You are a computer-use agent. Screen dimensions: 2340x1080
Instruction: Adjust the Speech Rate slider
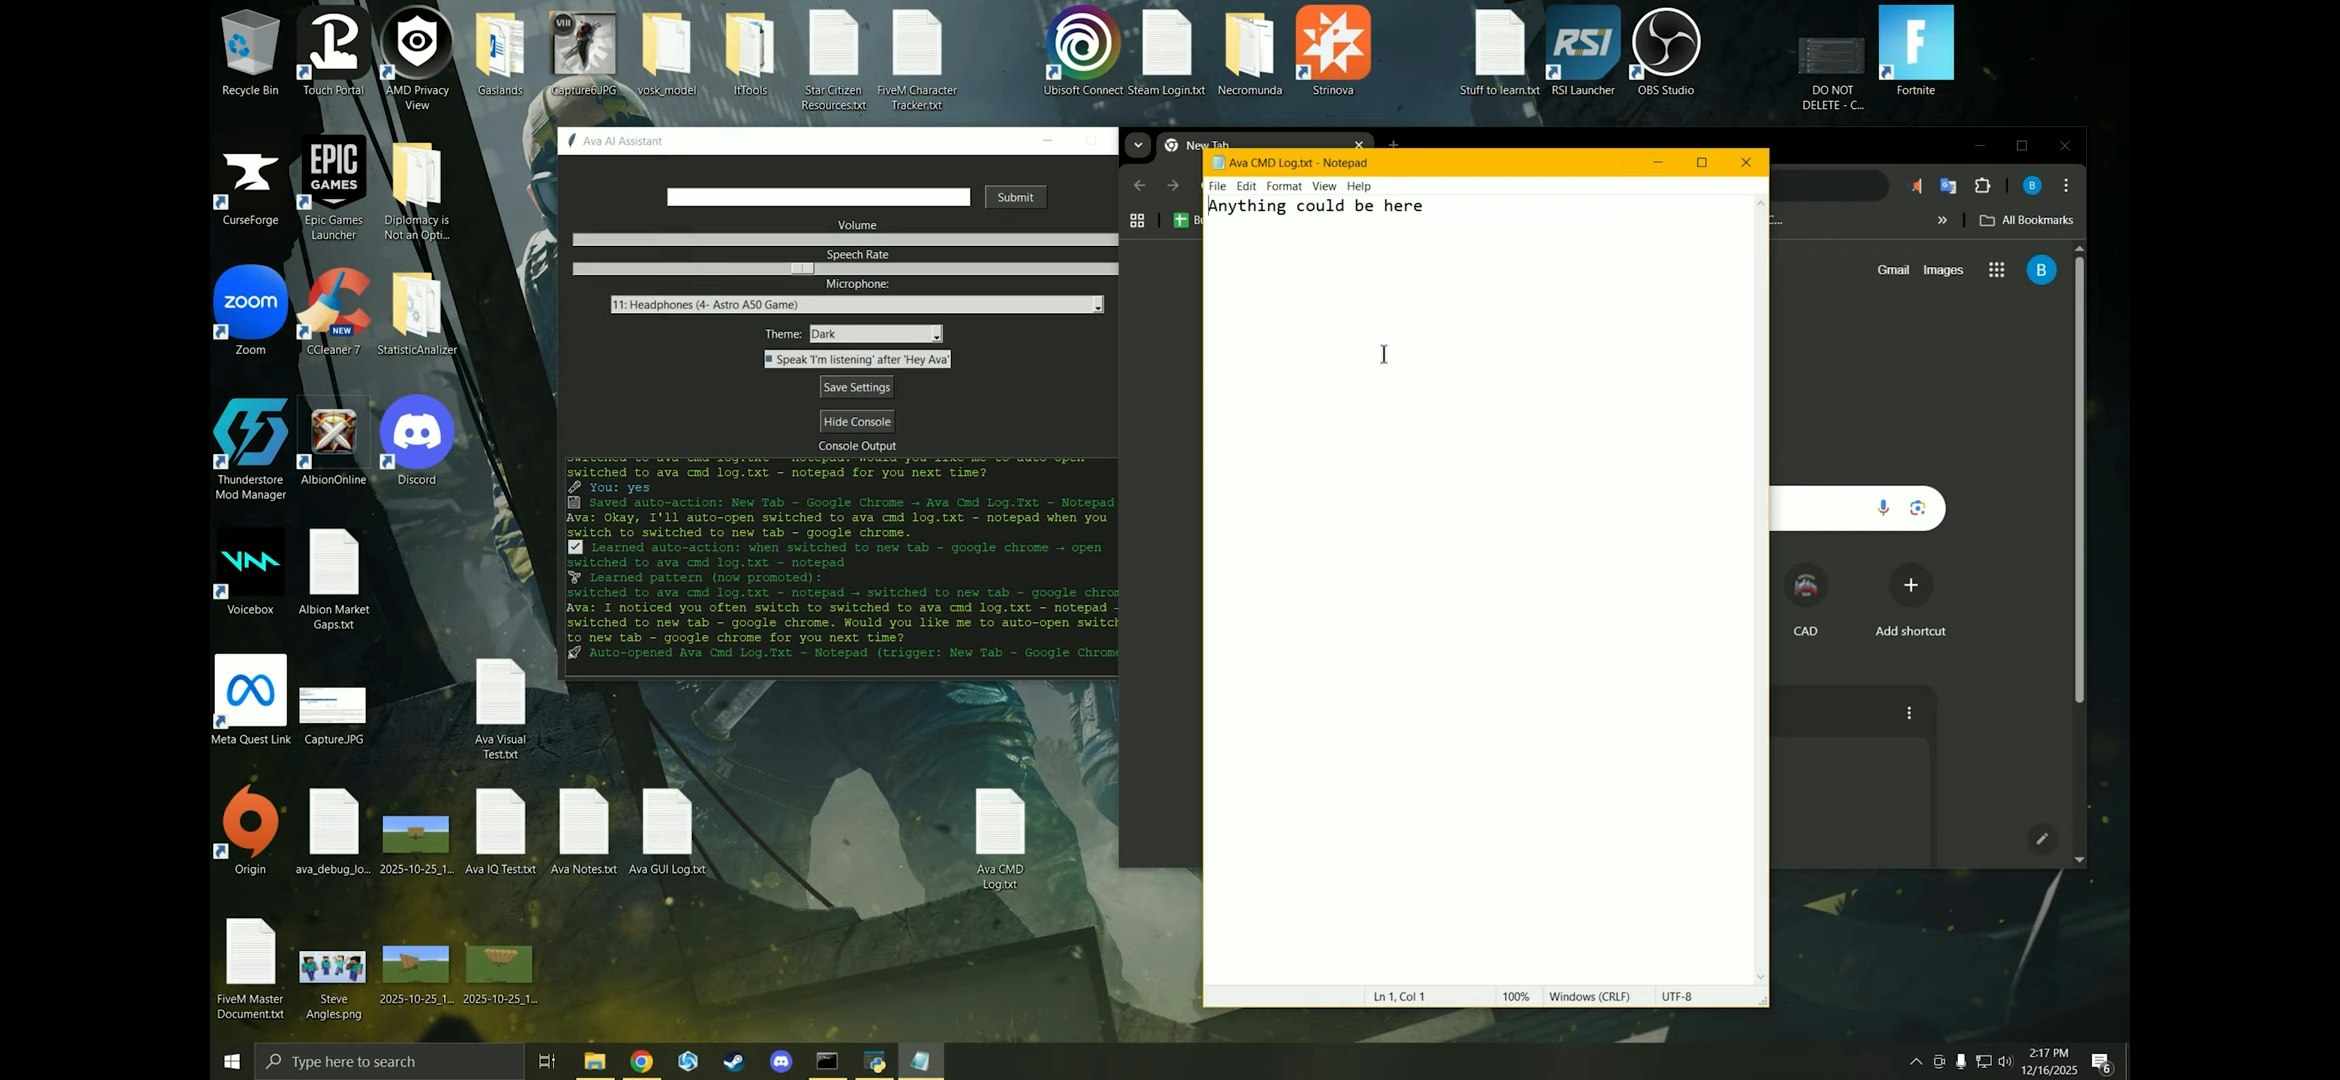click(800, 268)
